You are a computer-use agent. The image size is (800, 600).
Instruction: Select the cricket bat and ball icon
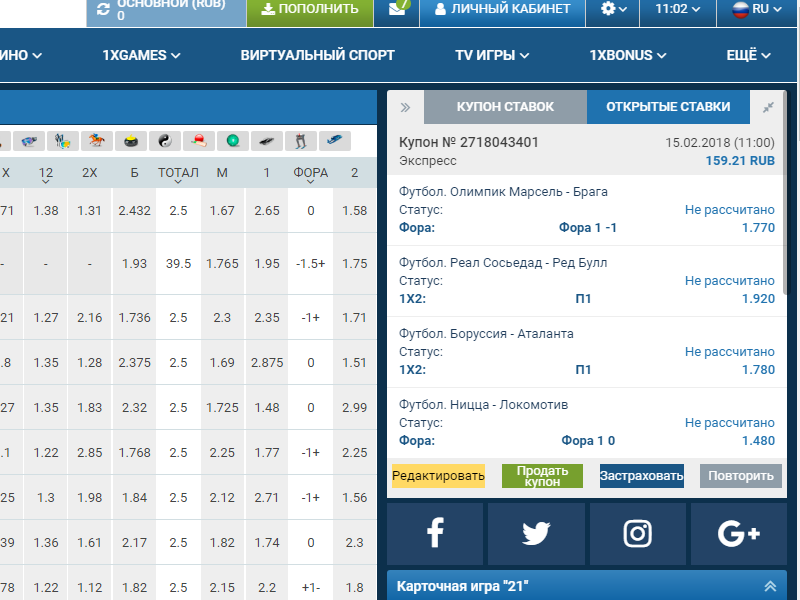point(198,141)
